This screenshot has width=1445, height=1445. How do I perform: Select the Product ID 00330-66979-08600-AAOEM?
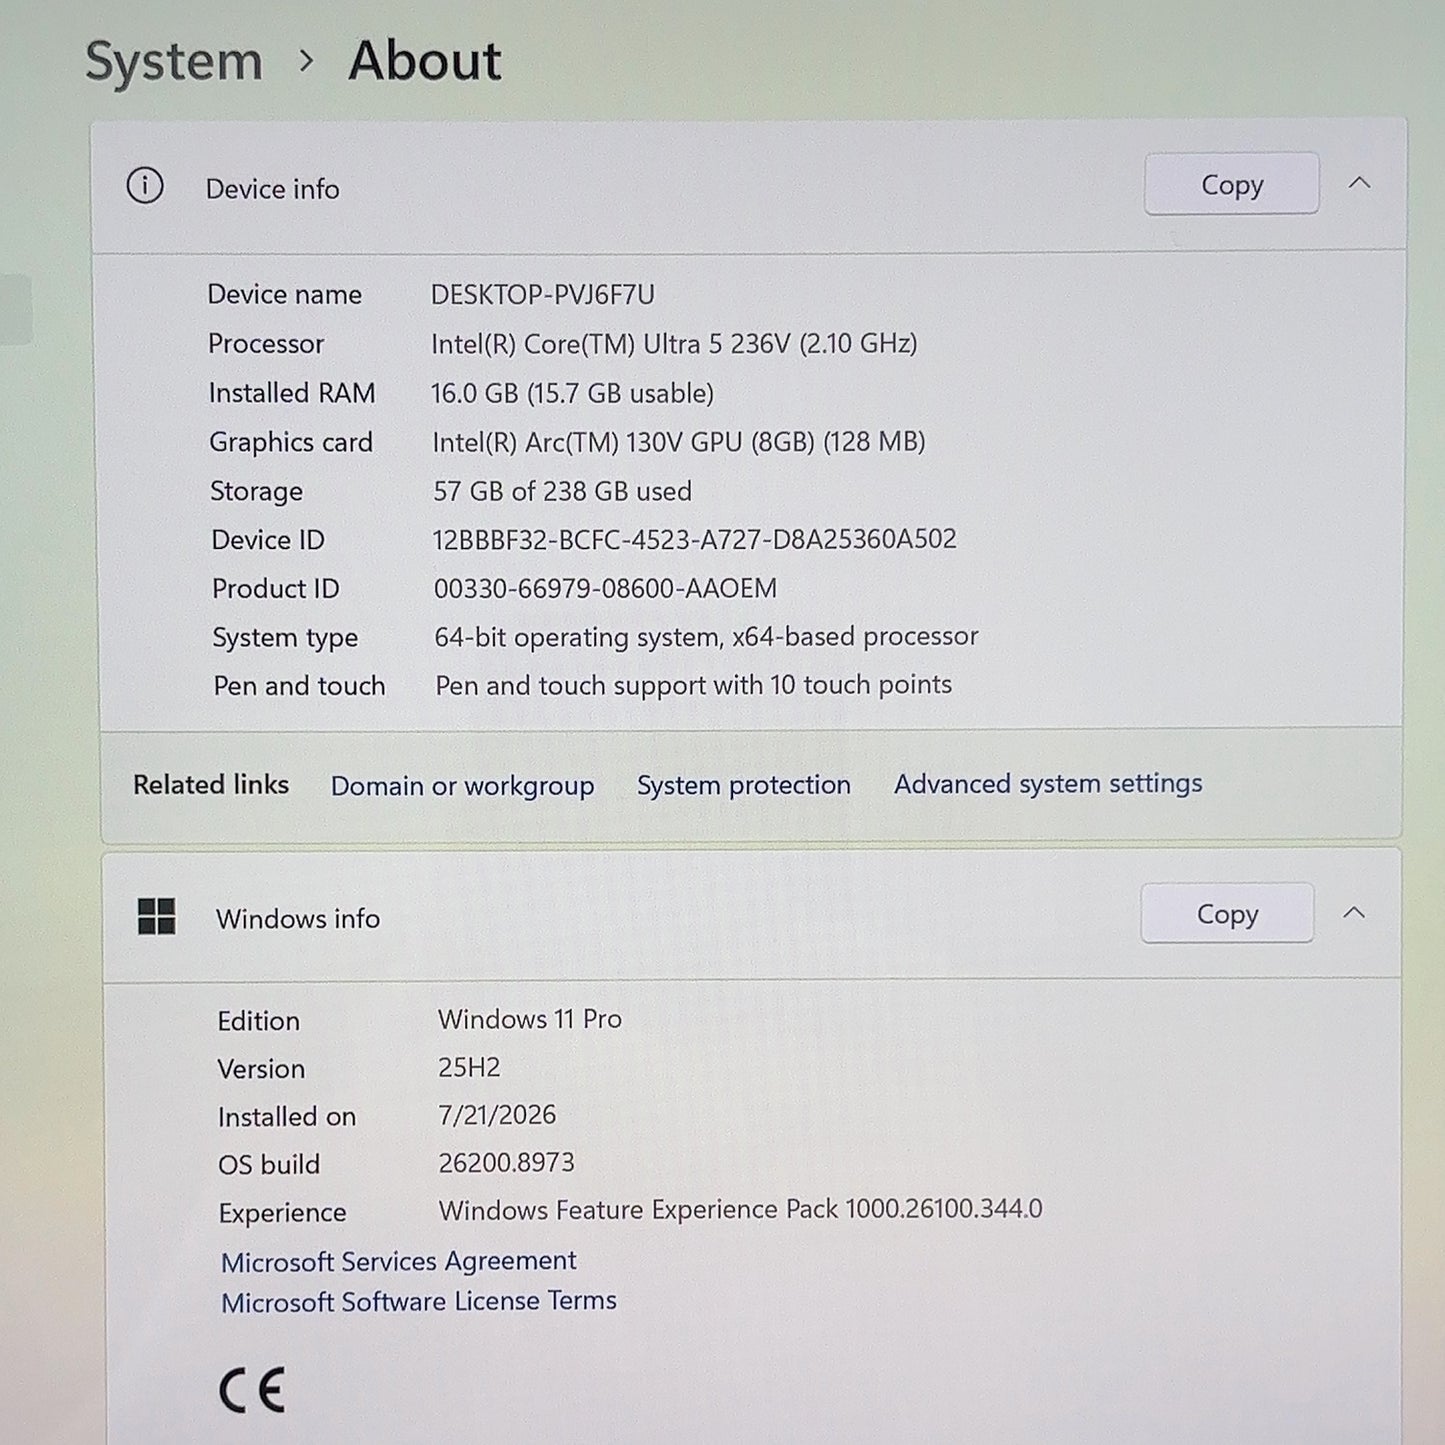pos(605,588)
